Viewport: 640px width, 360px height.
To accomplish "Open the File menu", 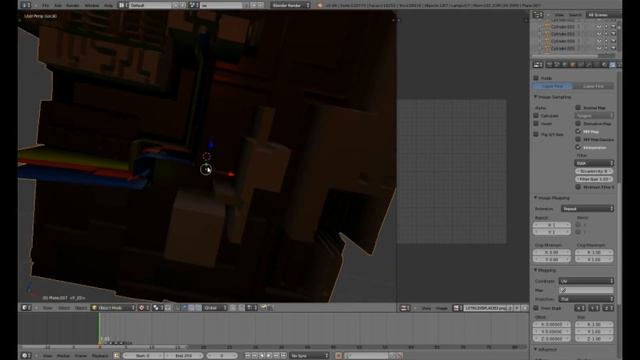I will point(46,6).
